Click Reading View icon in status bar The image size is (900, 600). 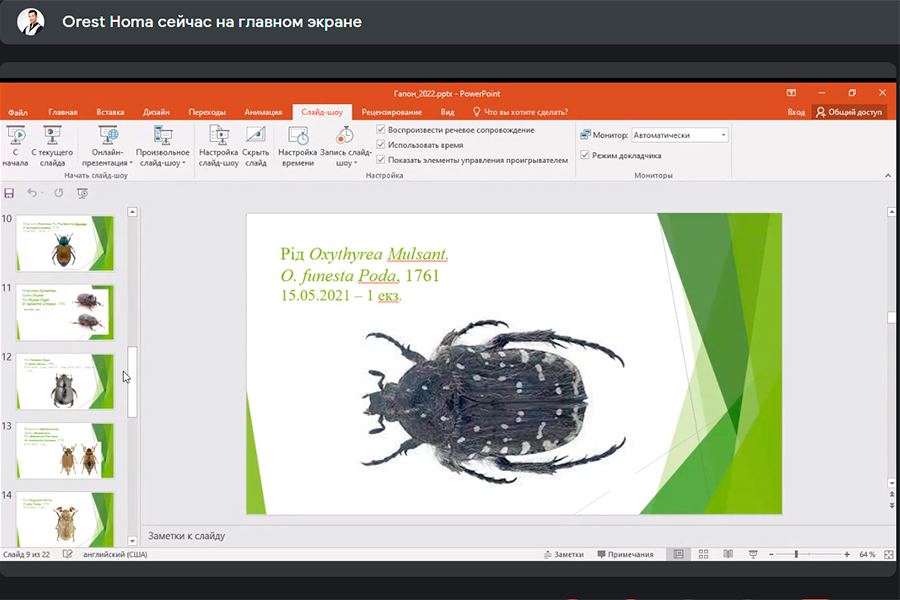(727, 554)
